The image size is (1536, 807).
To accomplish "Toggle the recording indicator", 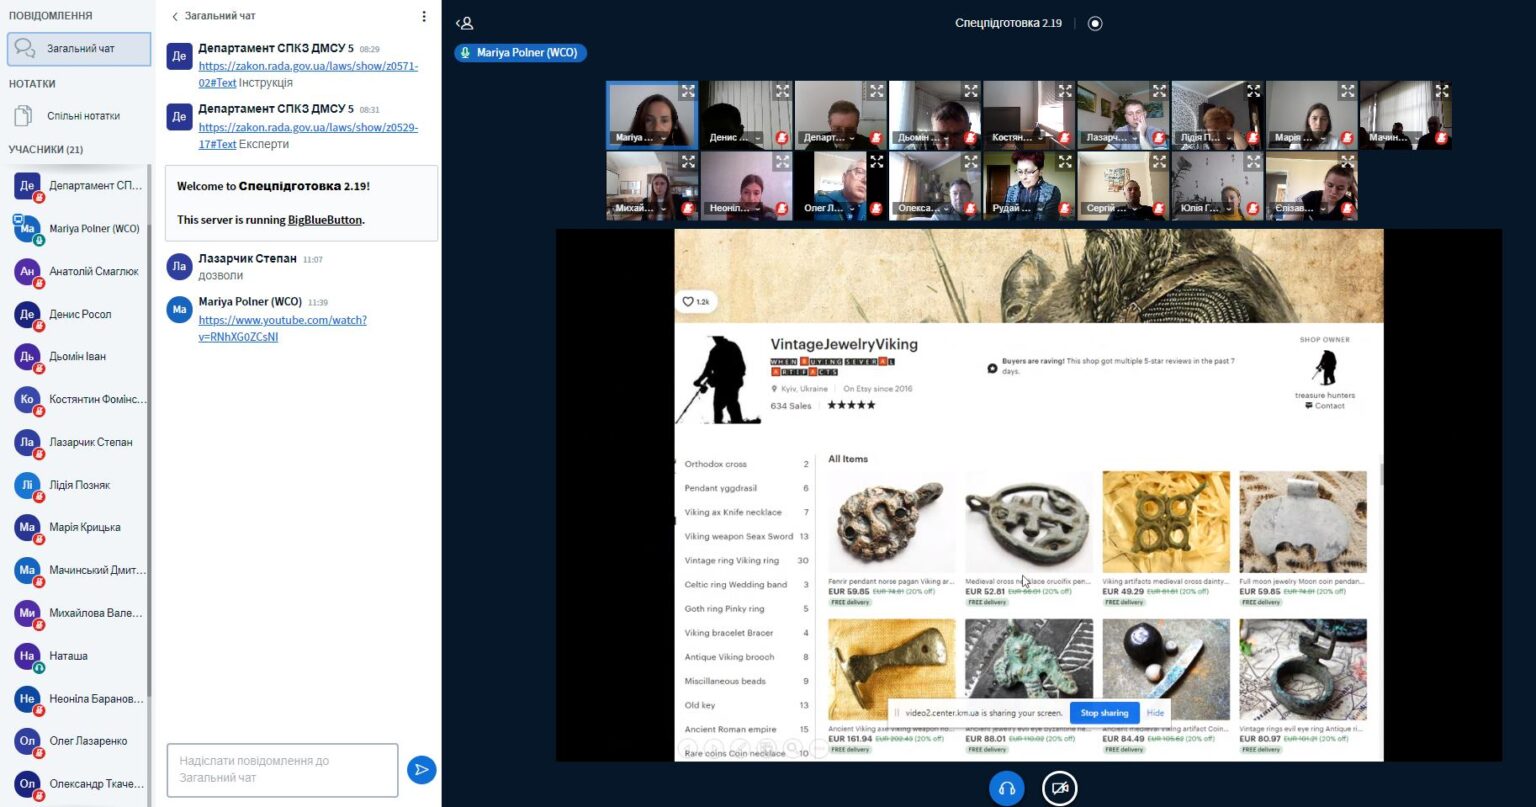I will pyautogui.click(x=1095, y=23).
